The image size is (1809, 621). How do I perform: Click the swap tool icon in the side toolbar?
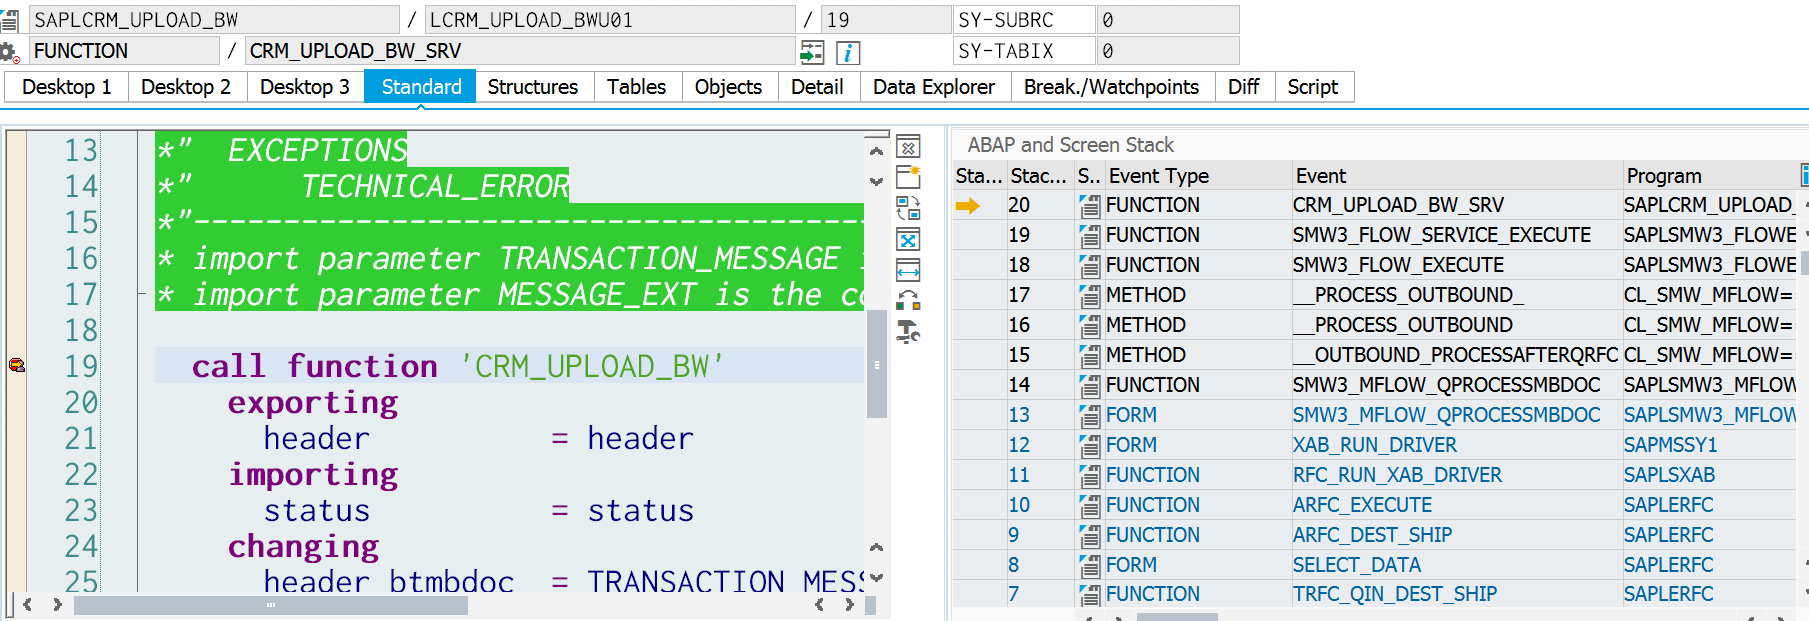(908, 208)
